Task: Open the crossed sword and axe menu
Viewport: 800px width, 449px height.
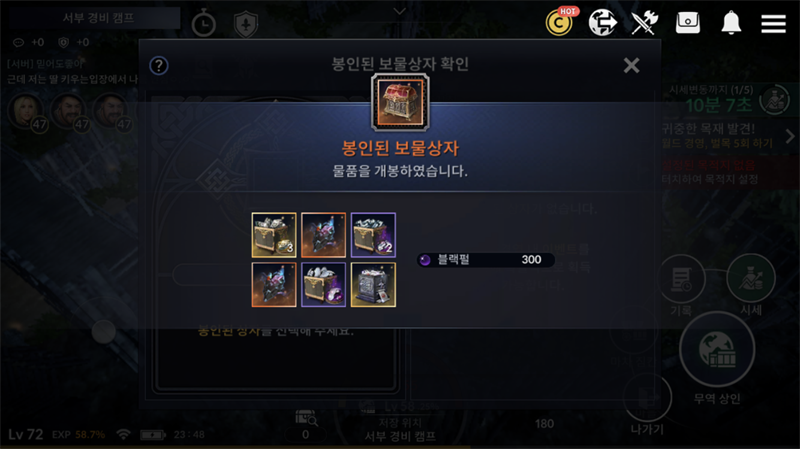Action: 644,22
